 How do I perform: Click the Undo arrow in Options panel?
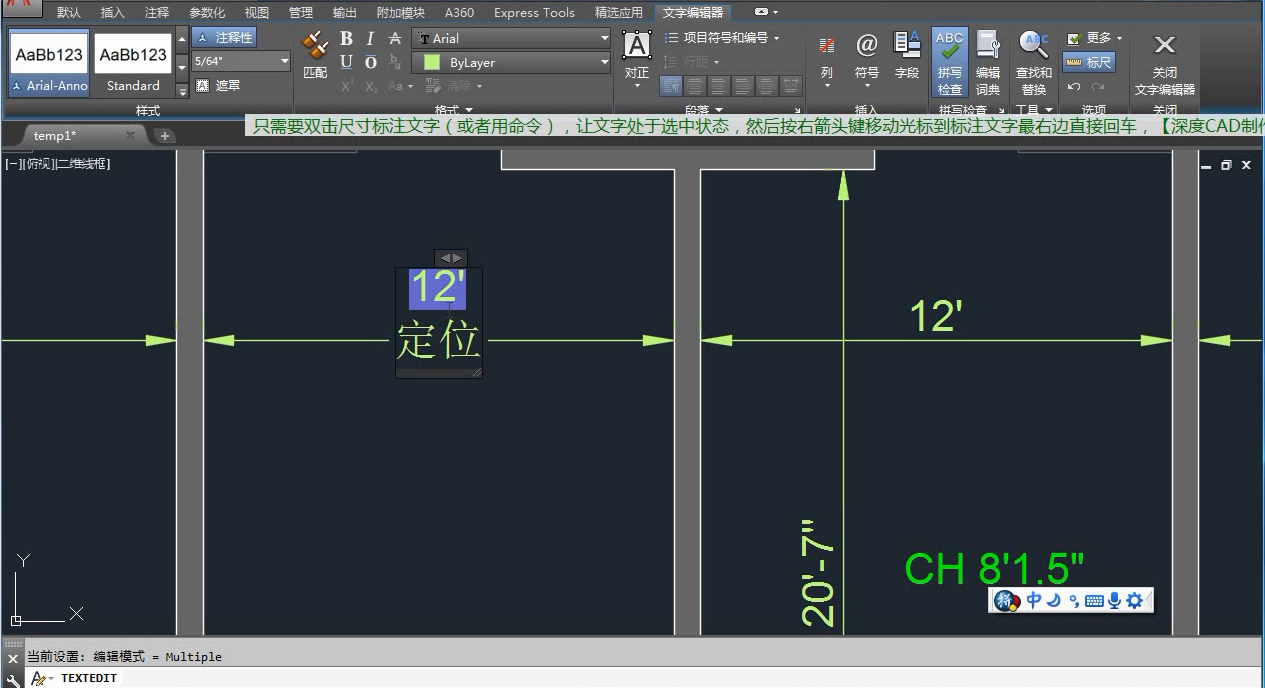click(x=1073, y=86)
